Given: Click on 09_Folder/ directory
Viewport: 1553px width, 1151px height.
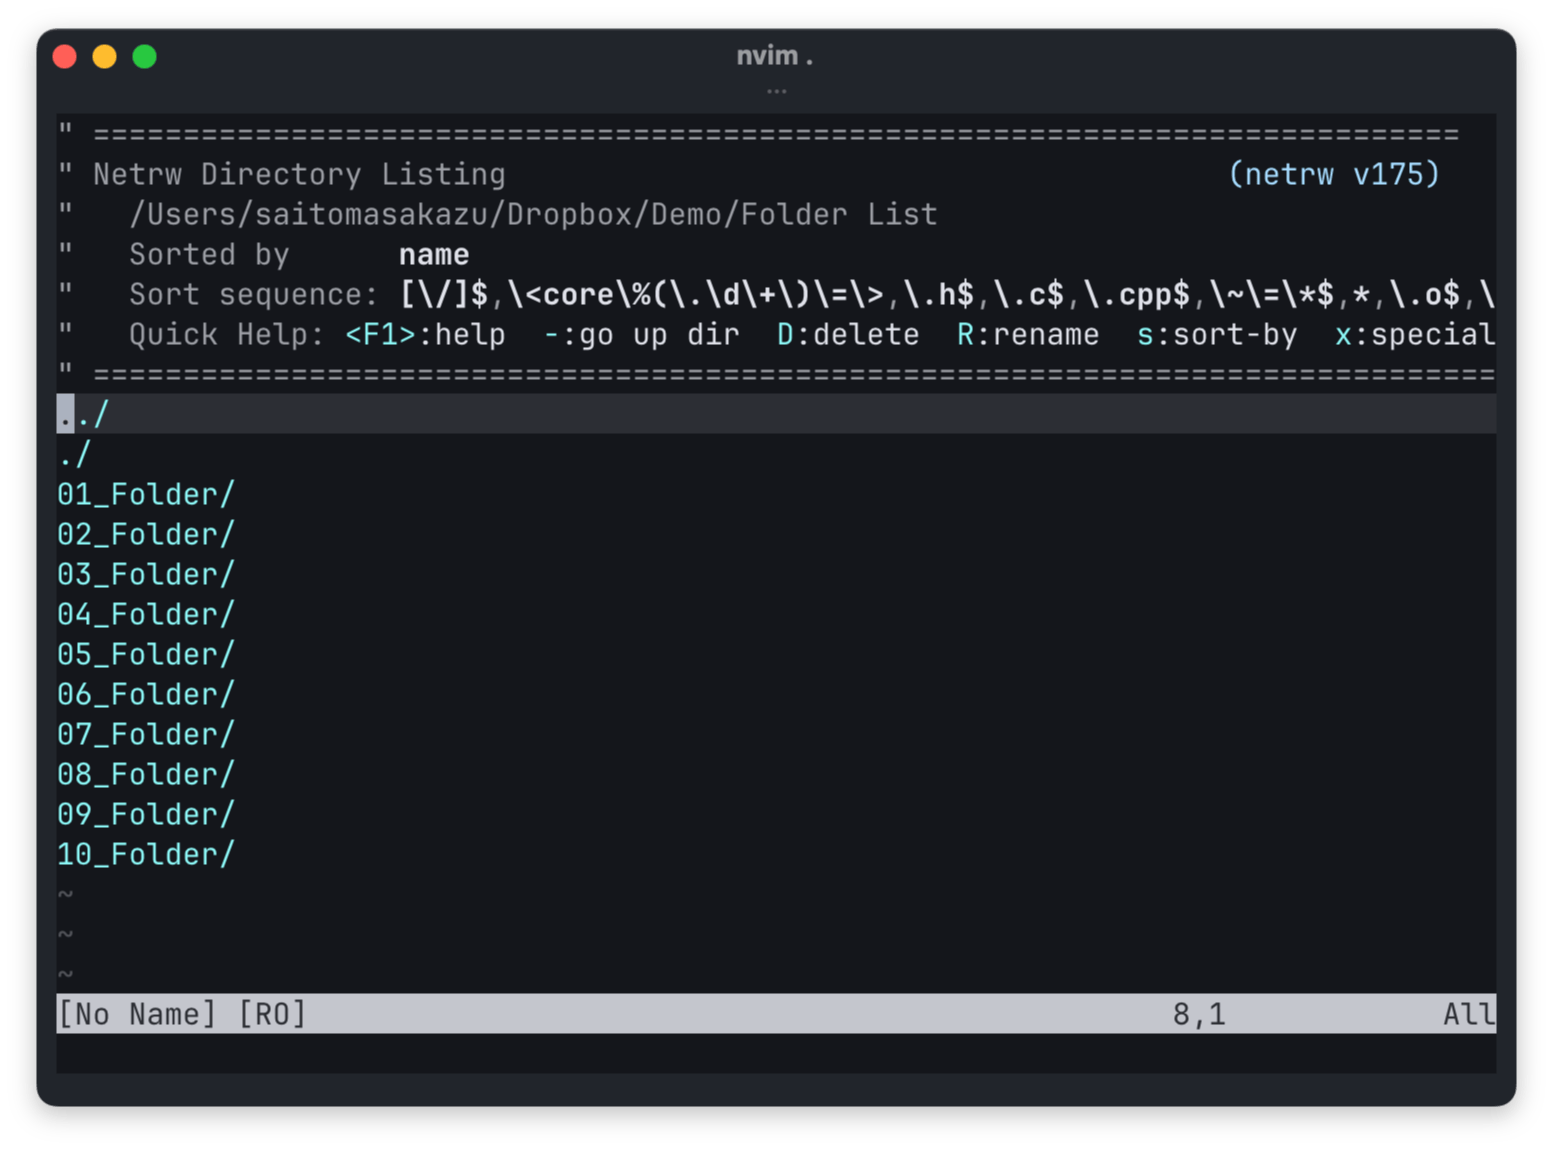Looking at the screenshot, I should click(145, 814).
